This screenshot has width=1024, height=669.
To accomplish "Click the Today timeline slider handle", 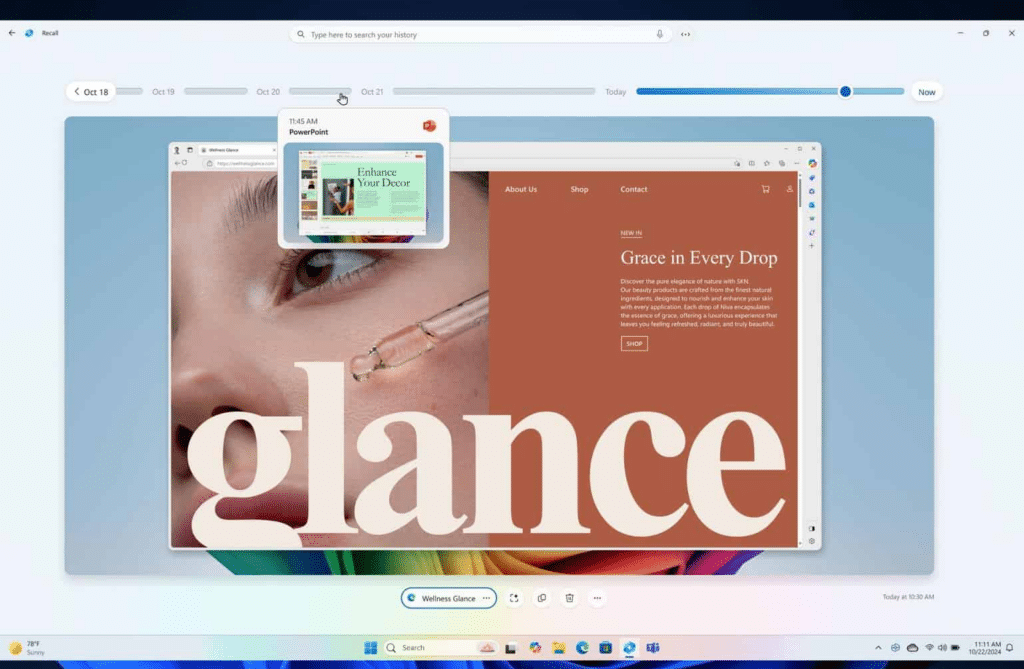I will coord(845,91).
